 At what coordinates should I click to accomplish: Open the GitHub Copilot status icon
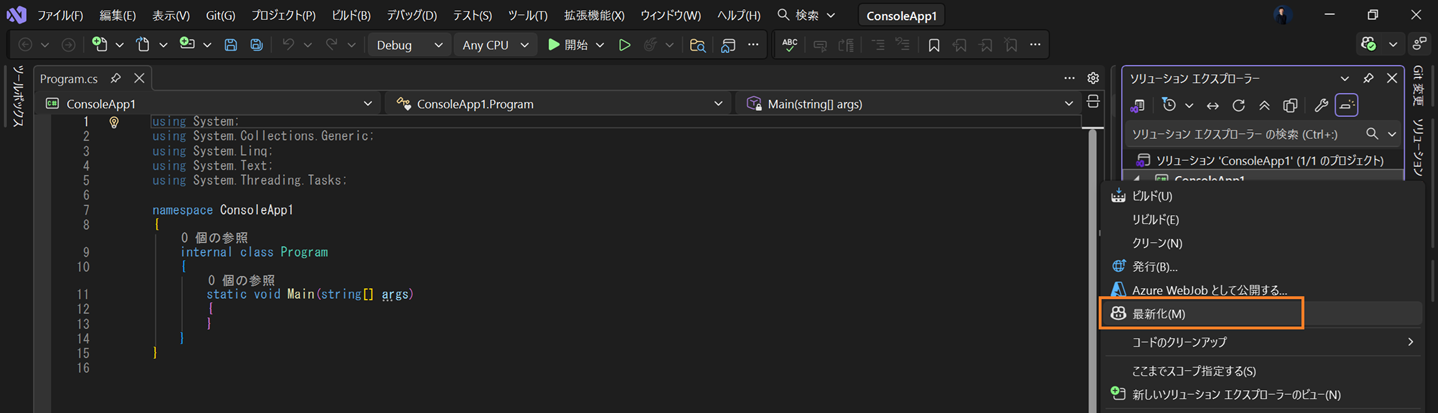1369,44
